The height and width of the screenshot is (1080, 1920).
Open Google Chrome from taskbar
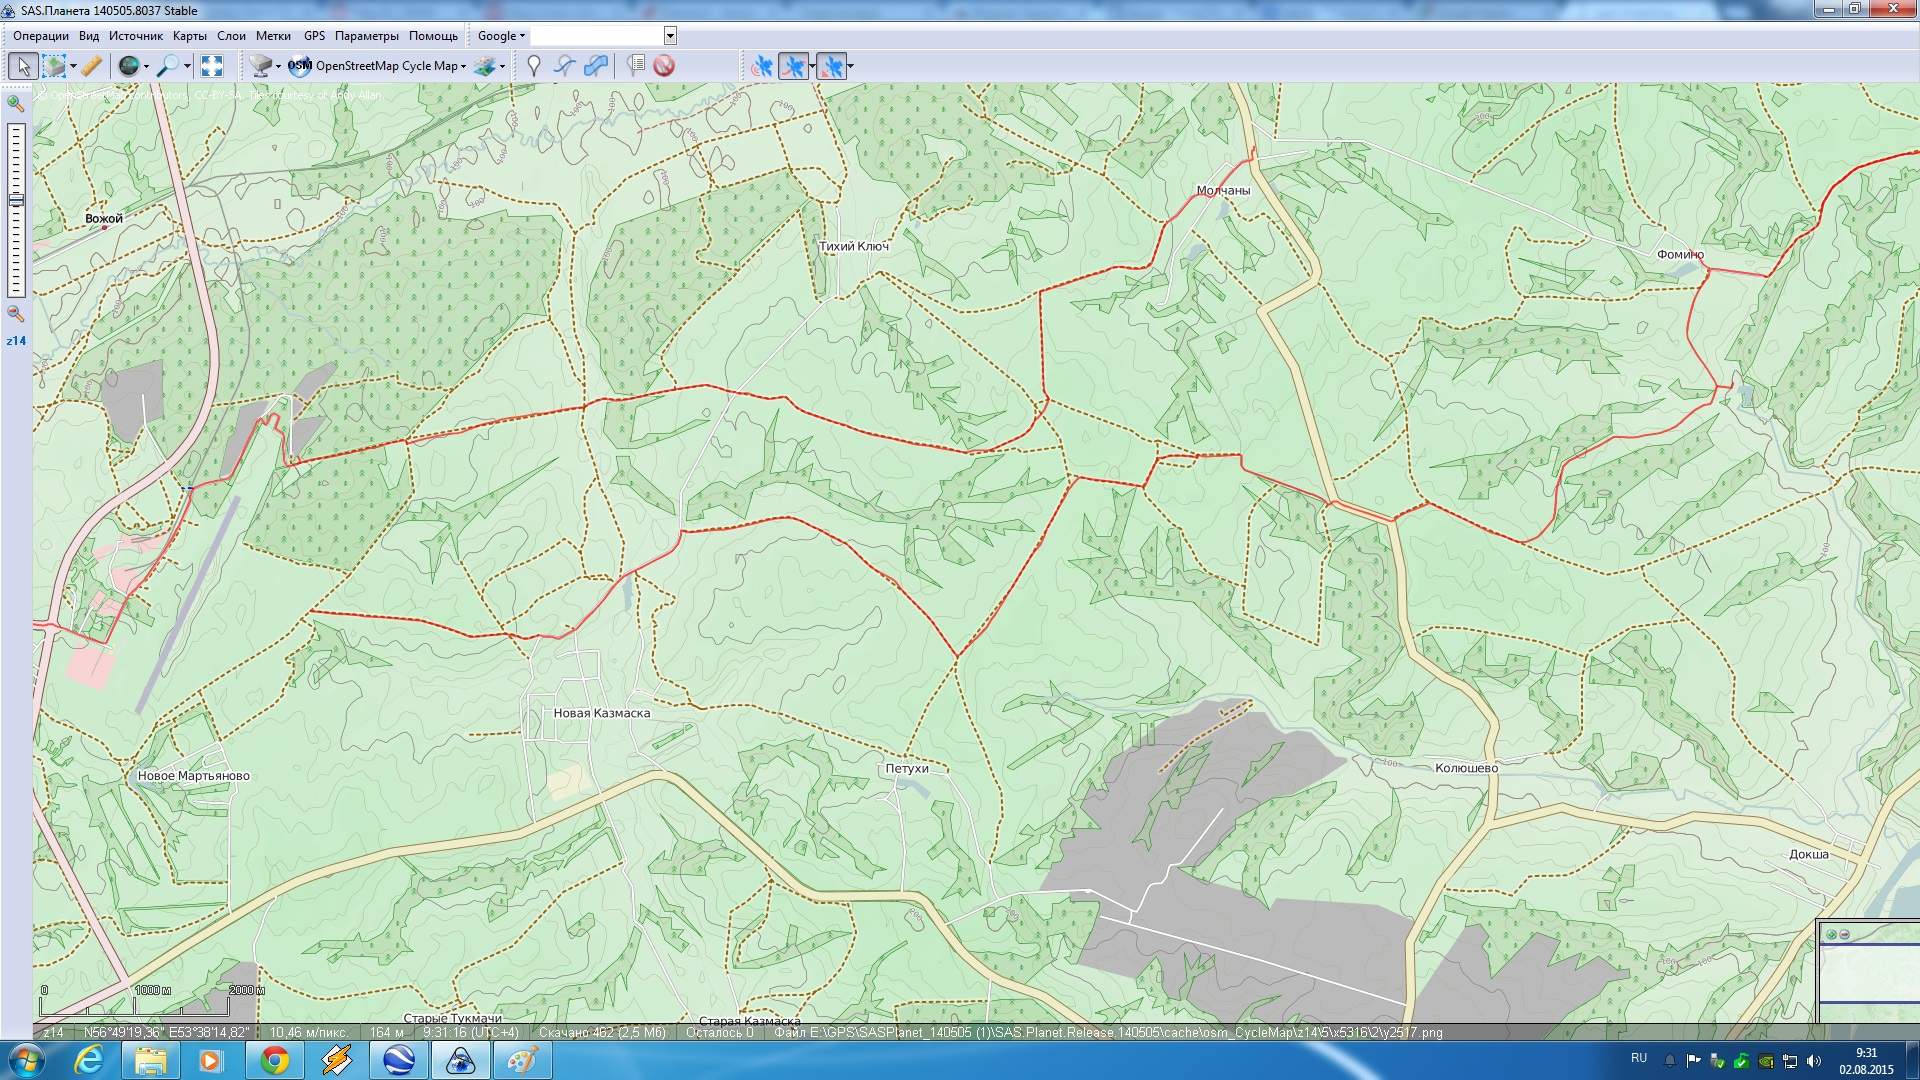coord(275,1060)
